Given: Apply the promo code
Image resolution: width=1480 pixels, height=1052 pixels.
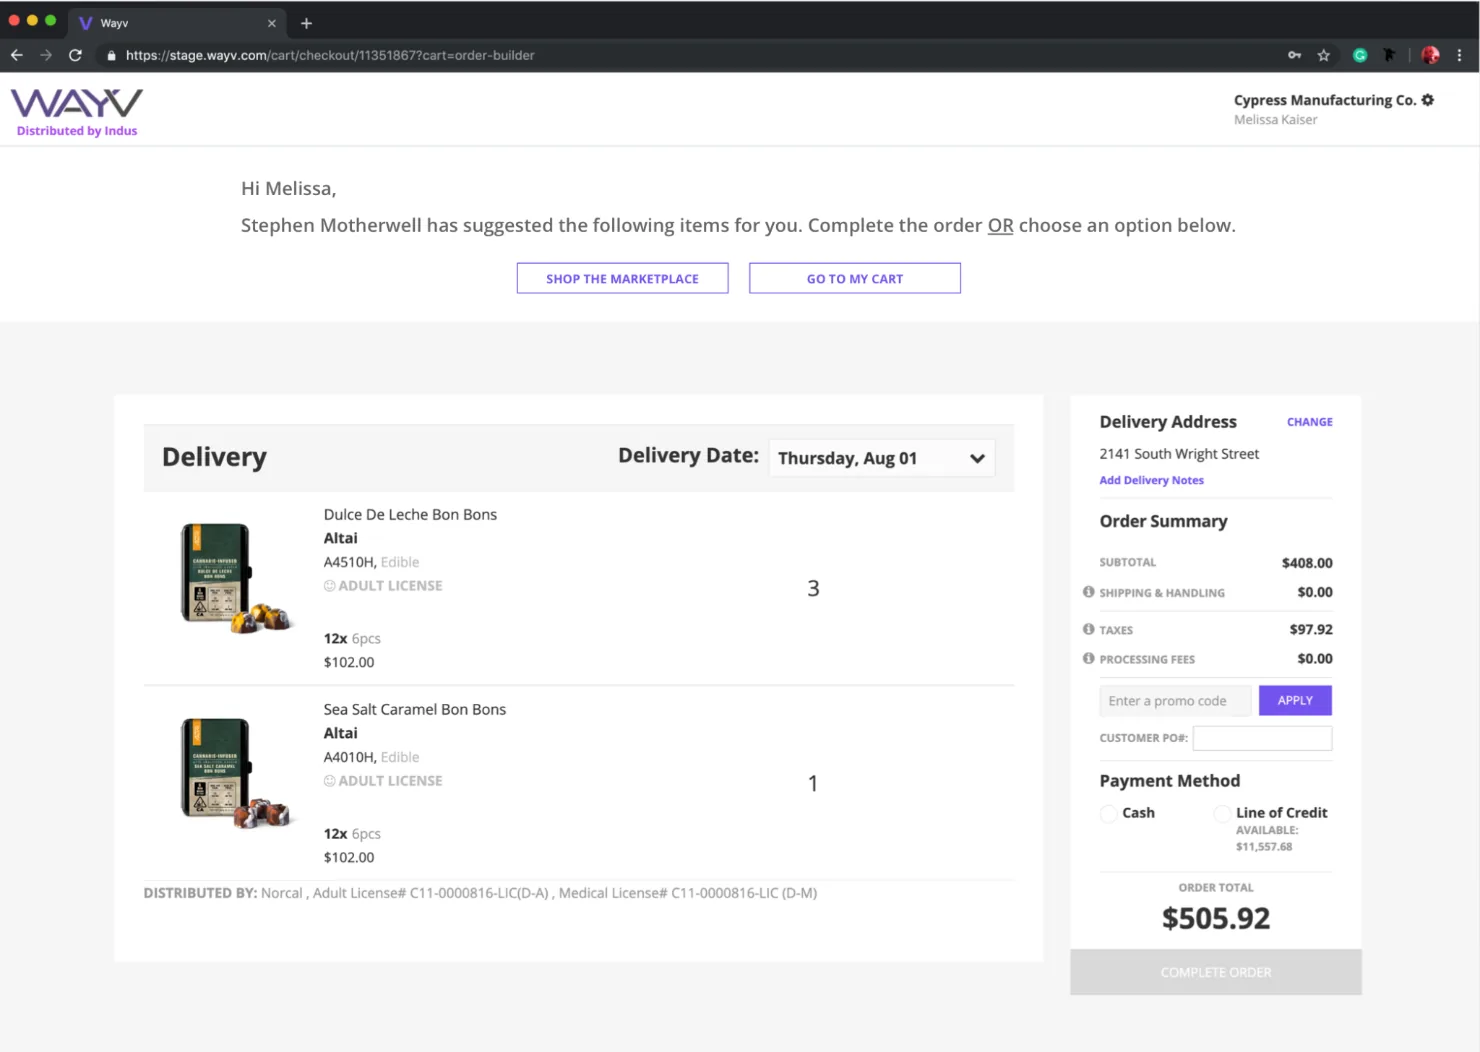Looking at the screenshot, I should click(x=1295, y=700).
